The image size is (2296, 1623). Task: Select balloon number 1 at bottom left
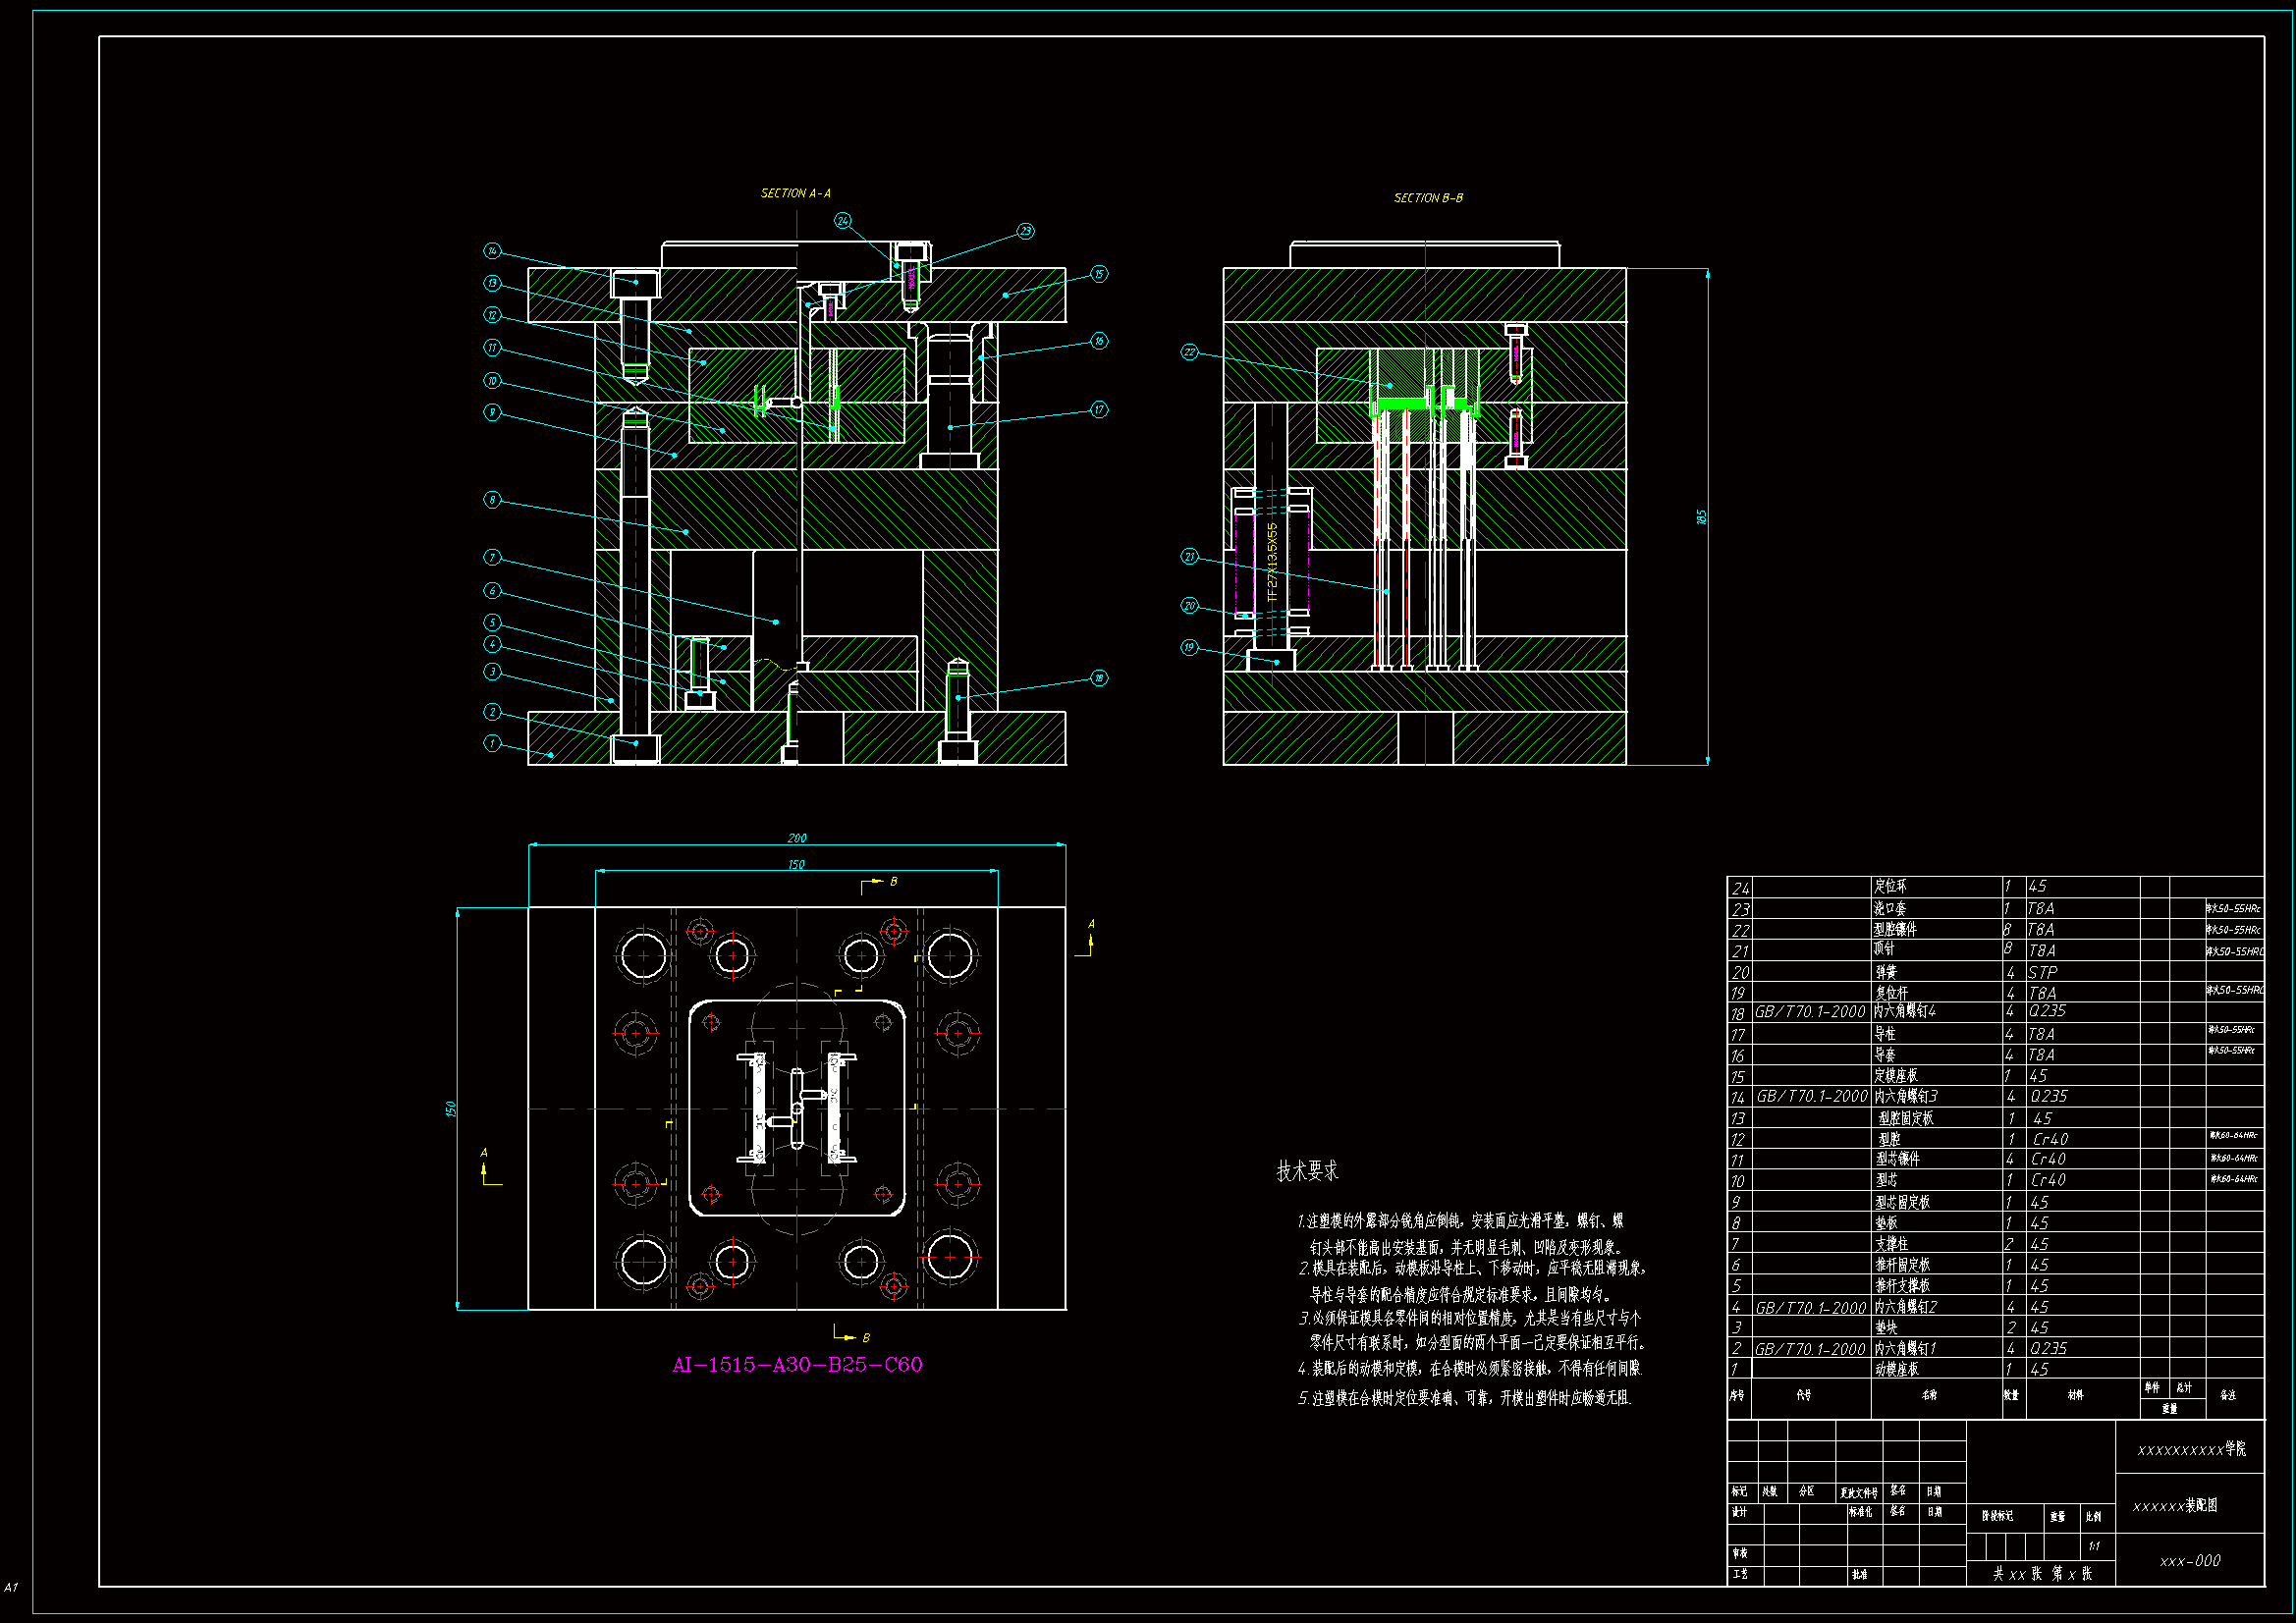pyautogui.click(x=492, y=743)
